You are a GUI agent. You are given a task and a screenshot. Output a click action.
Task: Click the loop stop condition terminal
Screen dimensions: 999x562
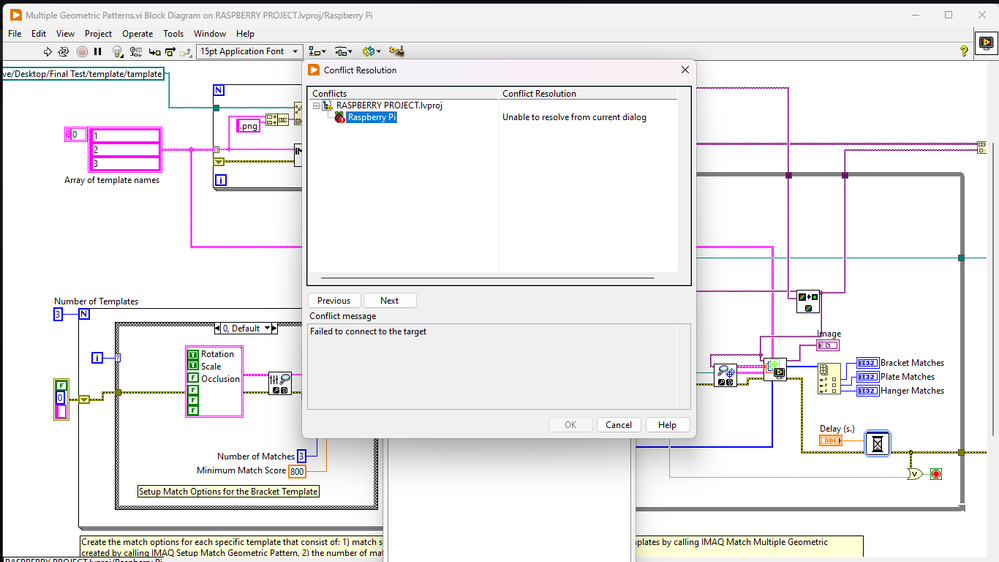coord(935,474)
